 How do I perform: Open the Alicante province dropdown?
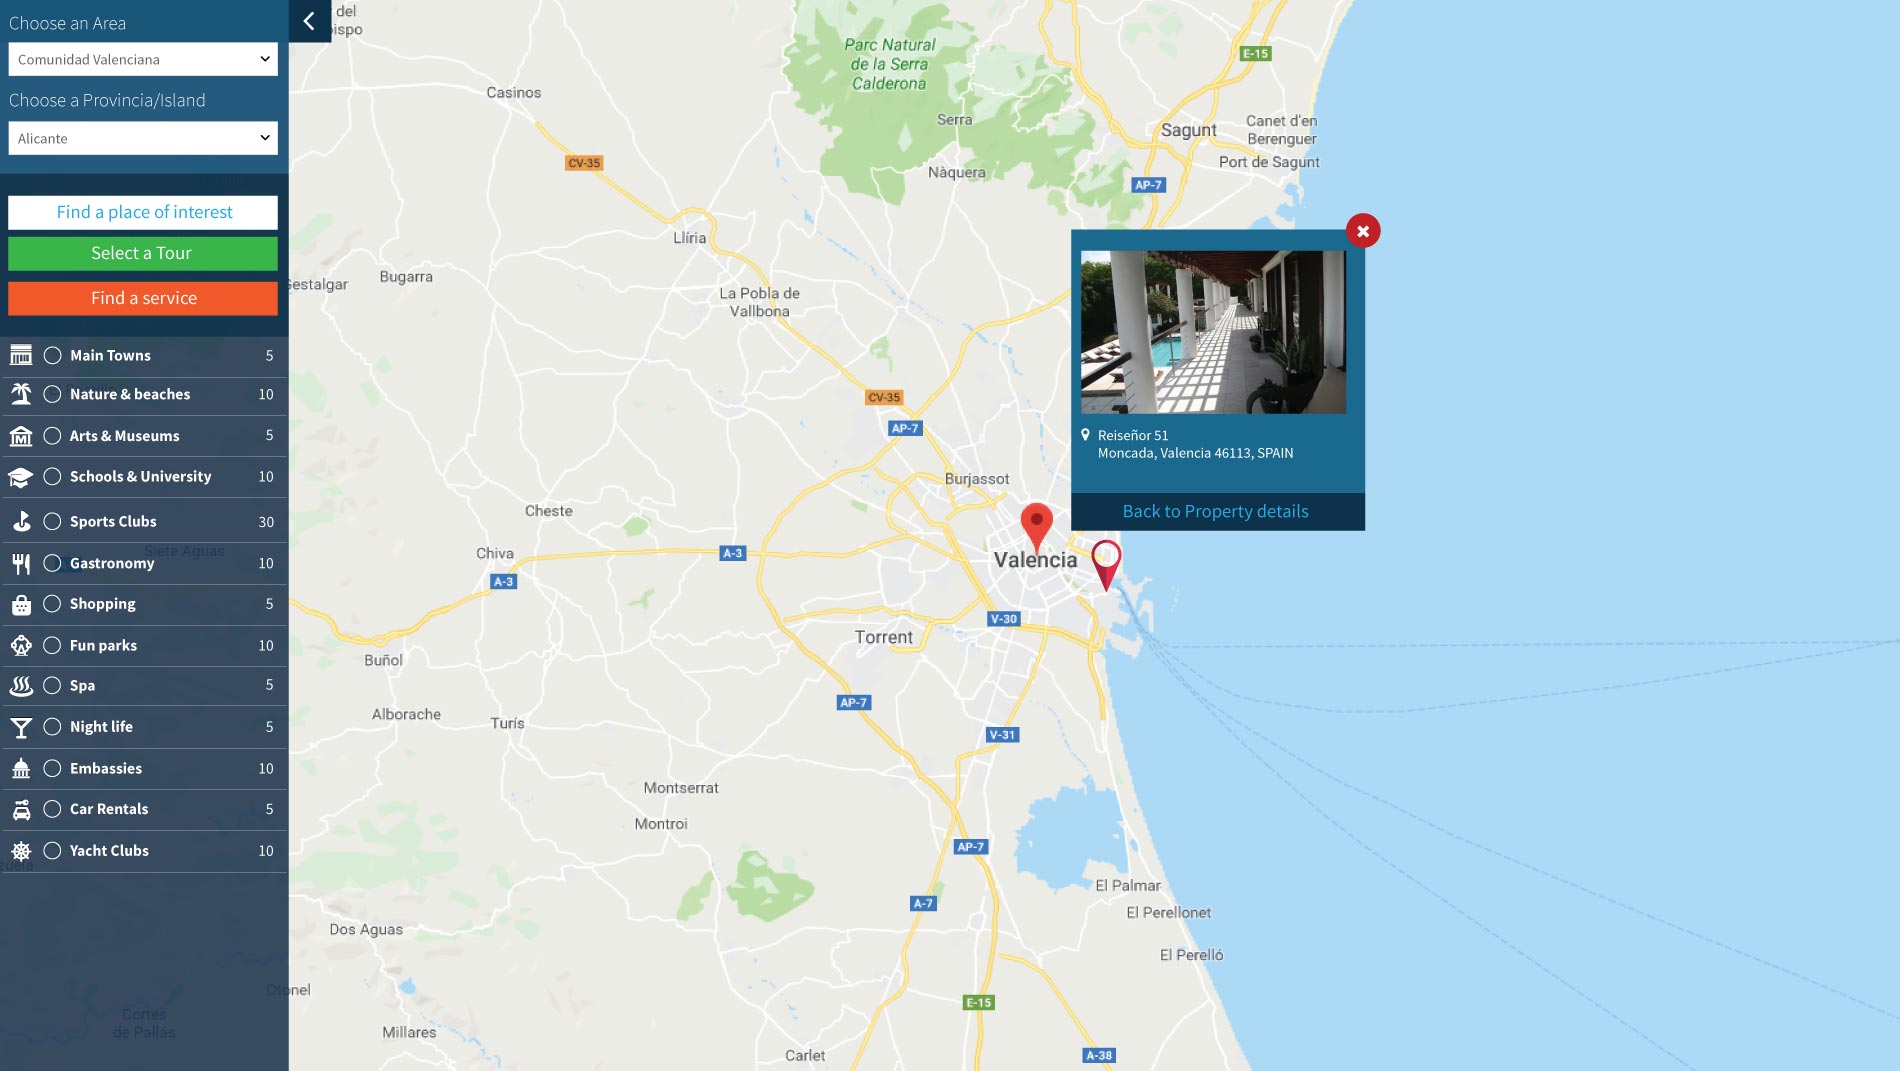[143, 138]
